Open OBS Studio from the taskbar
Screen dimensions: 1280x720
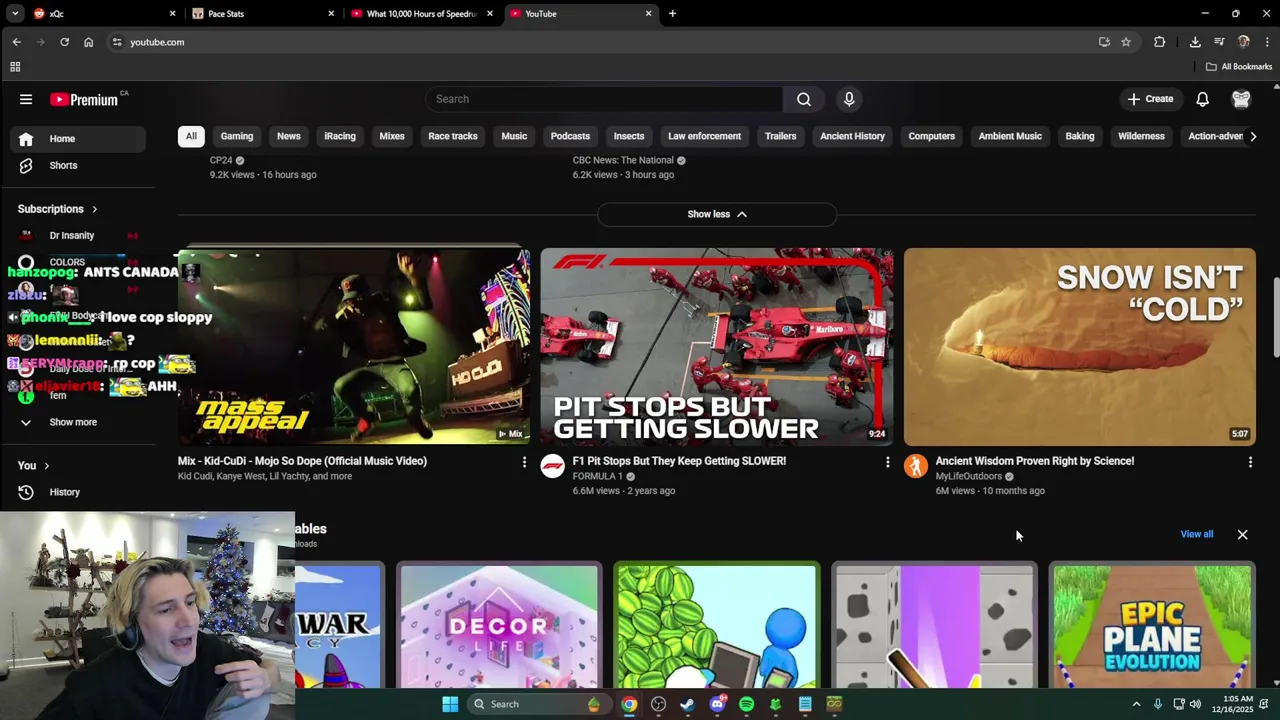tap(658, 704)
